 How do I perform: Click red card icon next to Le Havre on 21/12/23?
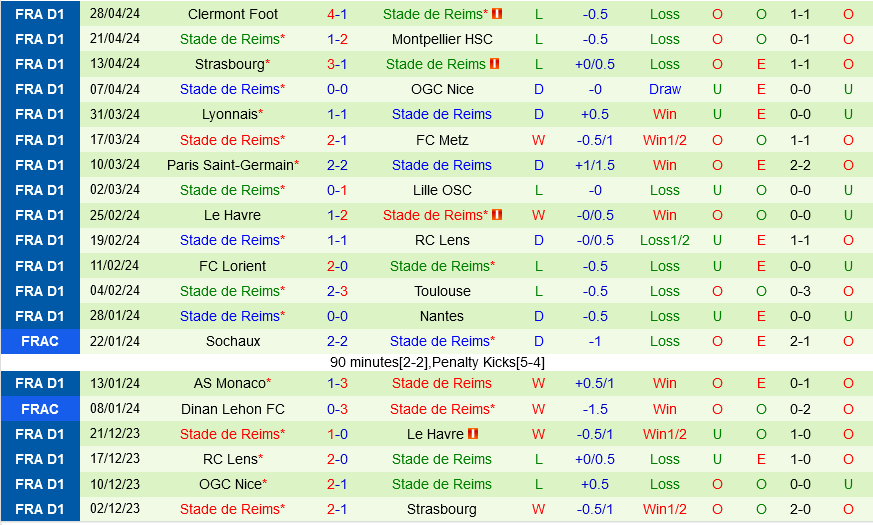[473, 434]
